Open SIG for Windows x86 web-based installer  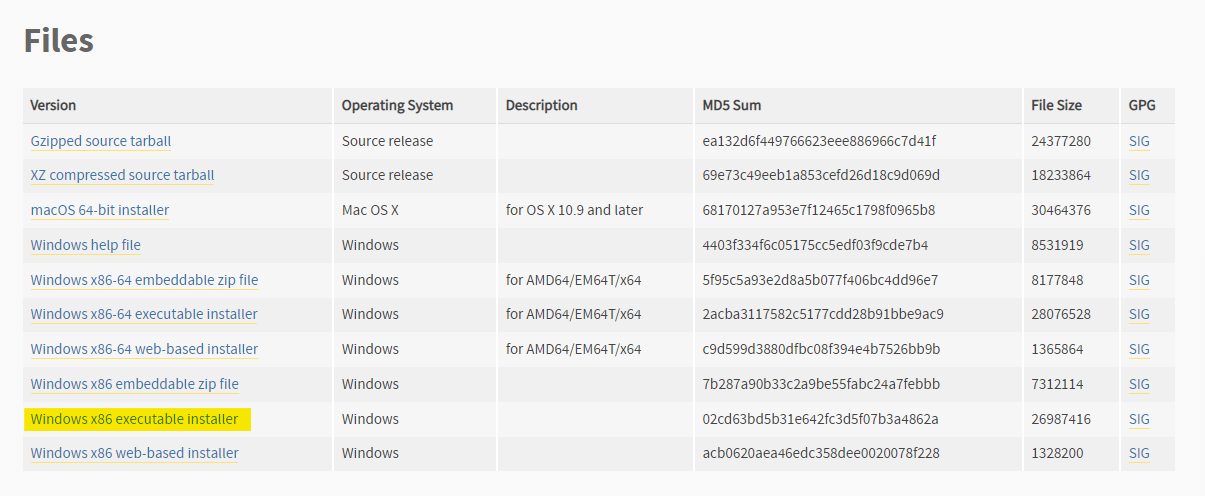click(1139, 453)
